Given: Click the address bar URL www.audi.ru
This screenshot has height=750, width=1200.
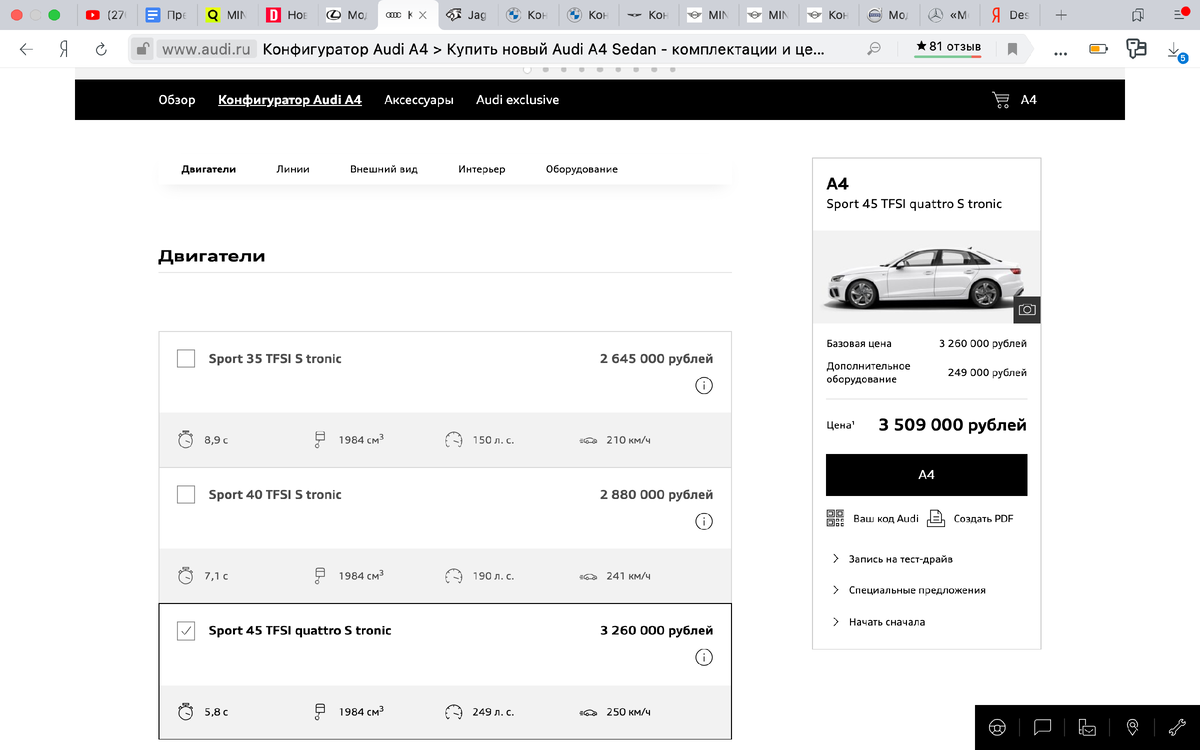Looking at the screenshot, I should point(208,48).
